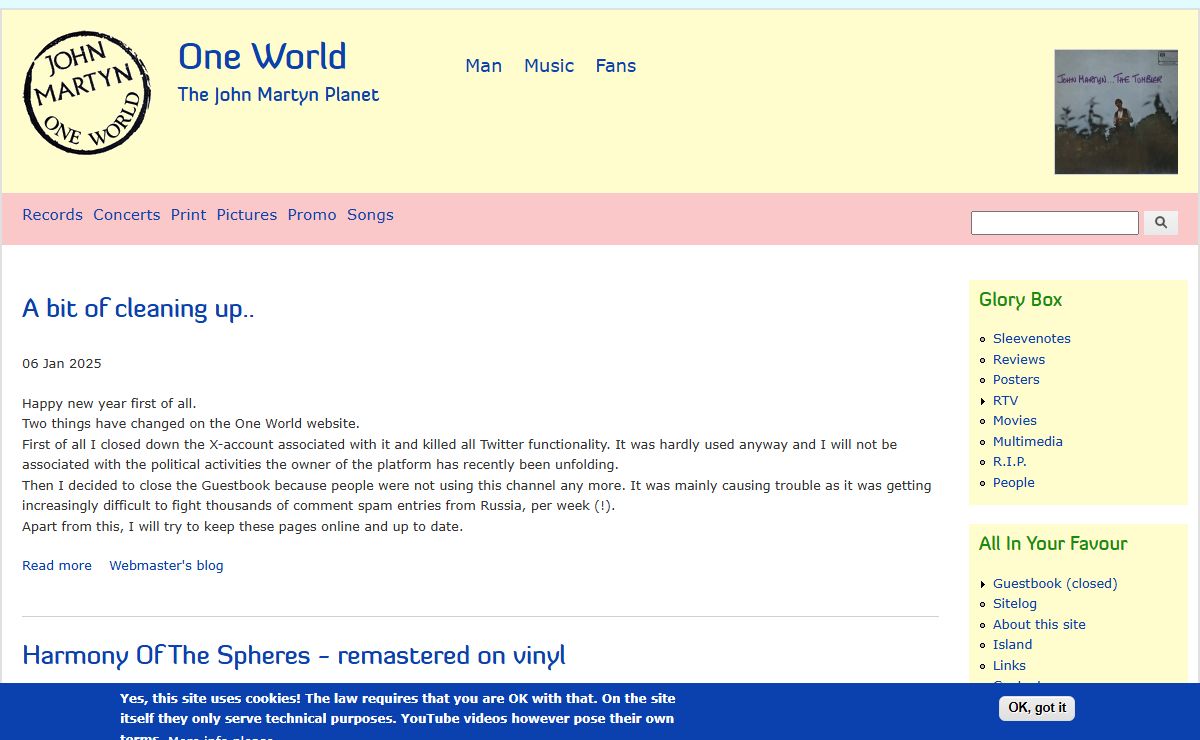Open the RTV link
Screen dimensions: 1200x740
pyautogui.click(x=1005, y=401)
